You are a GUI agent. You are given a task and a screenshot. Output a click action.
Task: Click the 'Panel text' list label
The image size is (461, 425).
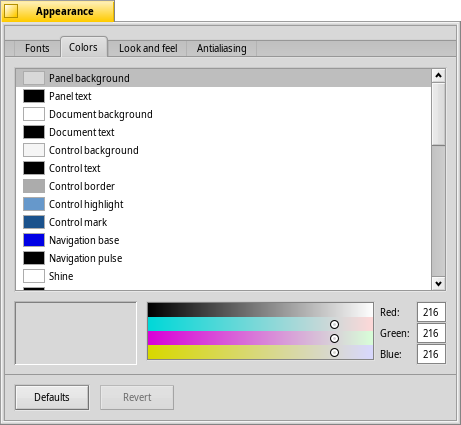pyautogui.click(x=70, y=96)
